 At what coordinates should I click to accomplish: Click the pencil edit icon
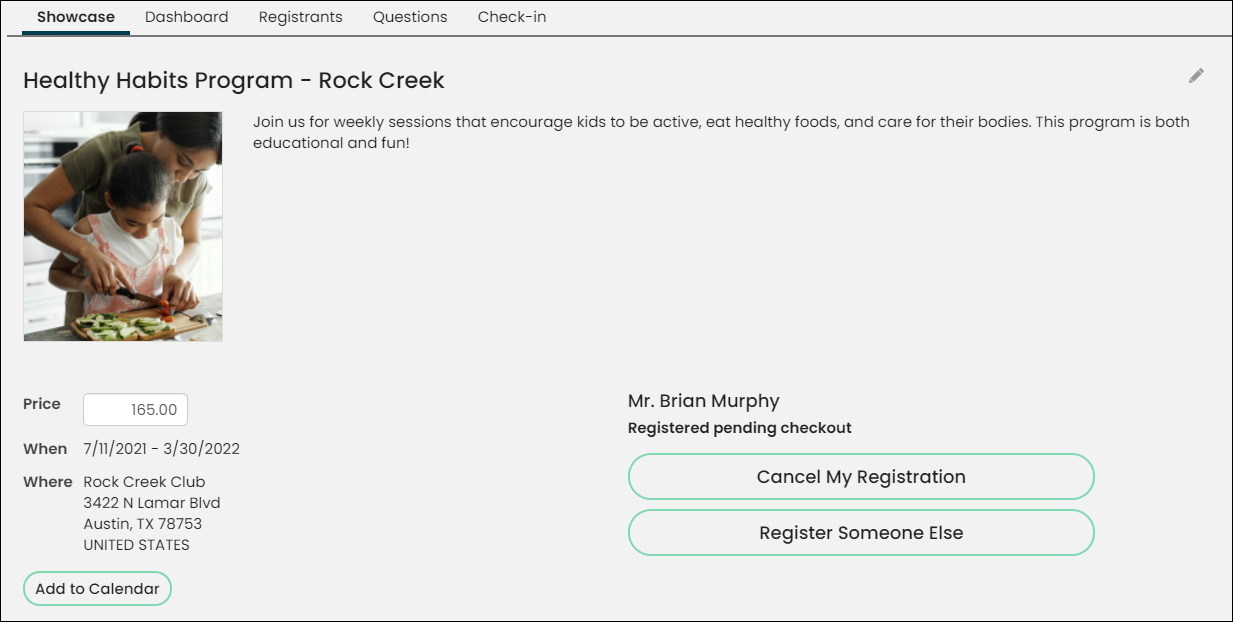[x=1196, y=76]
